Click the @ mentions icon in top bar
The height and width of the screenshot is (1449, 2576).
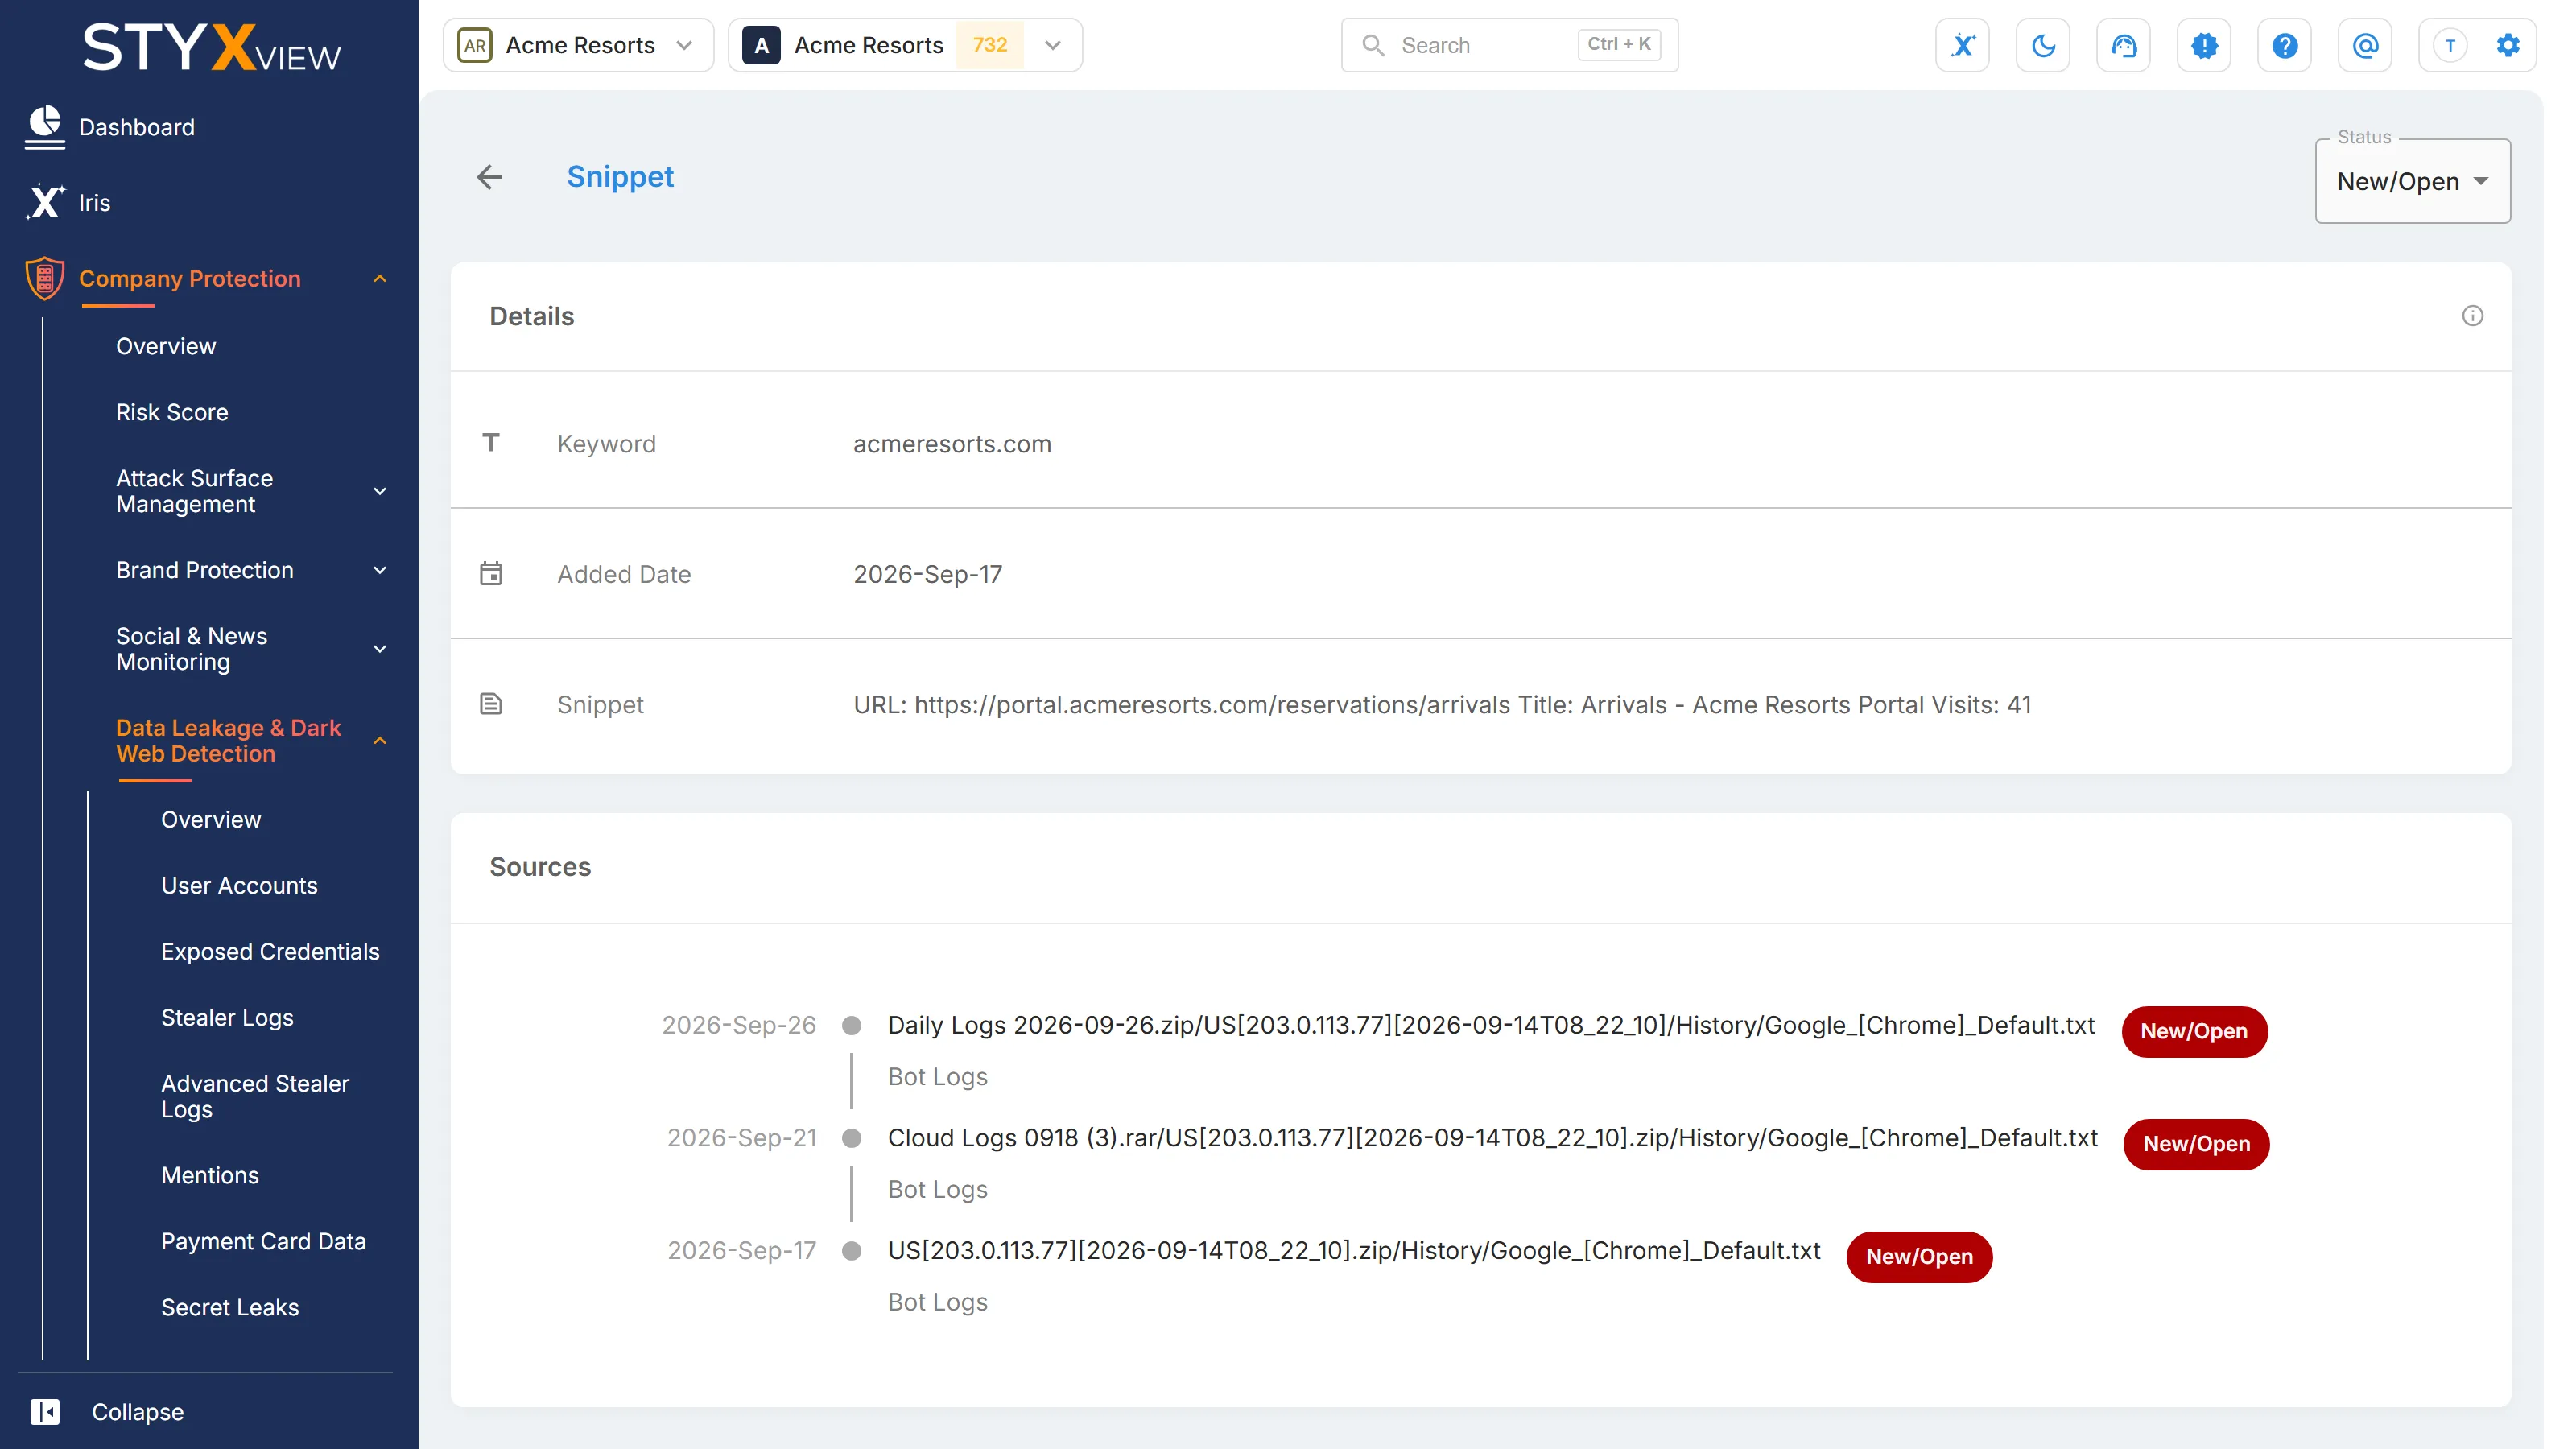coord(2365,45)
